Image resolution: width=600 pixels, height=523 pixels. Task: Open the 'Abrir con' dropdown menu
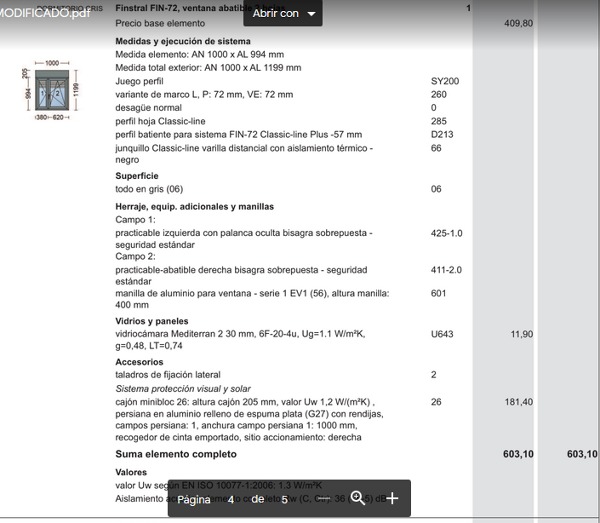(285, 14)
